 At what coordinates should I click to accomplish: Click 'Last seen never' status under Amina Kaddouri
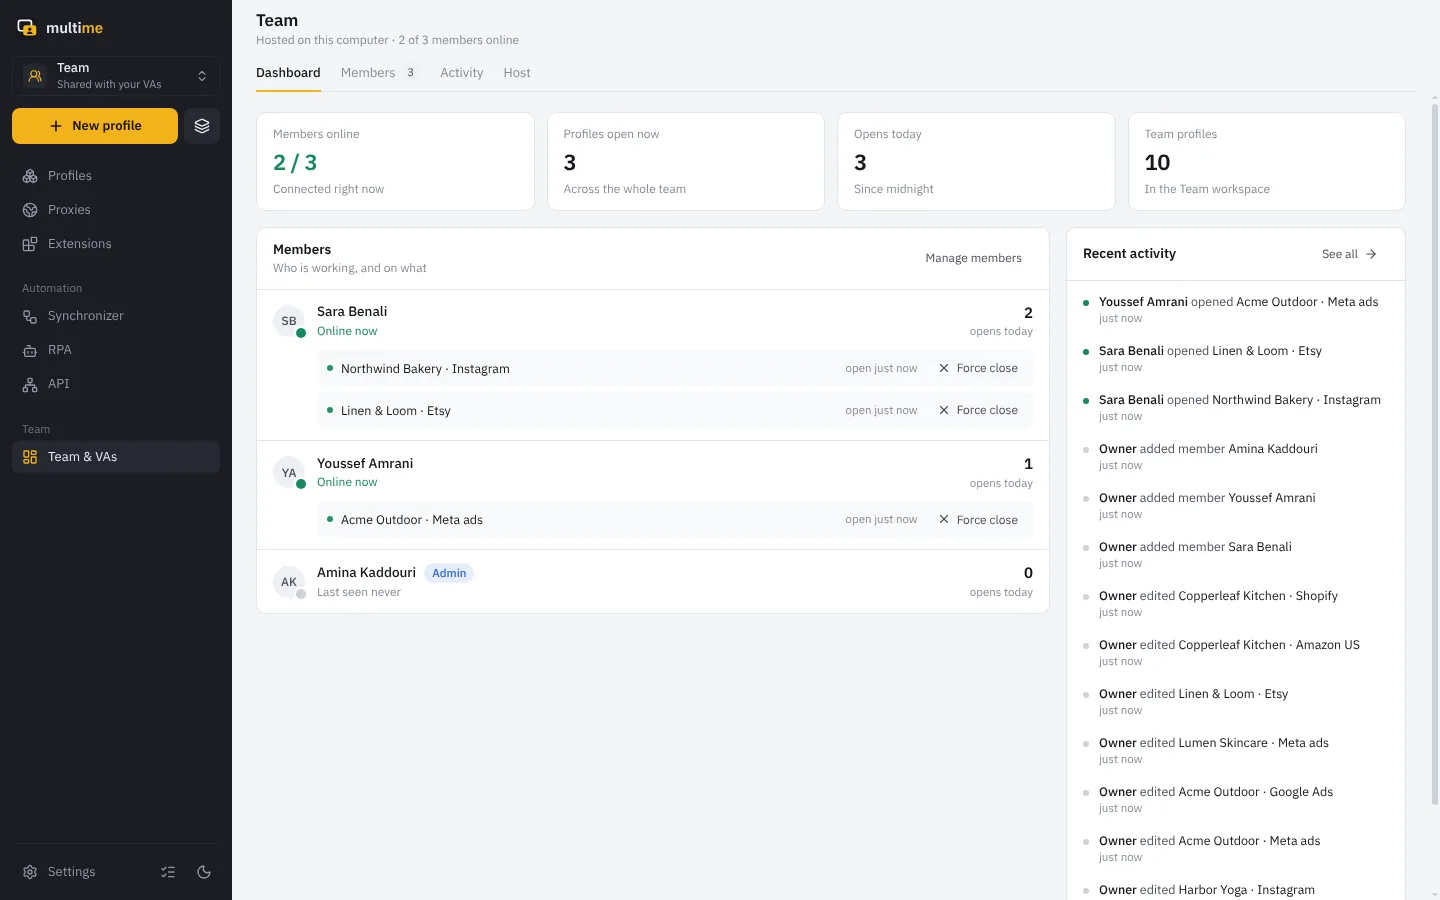pyautogui.click(x=359, y=593)
